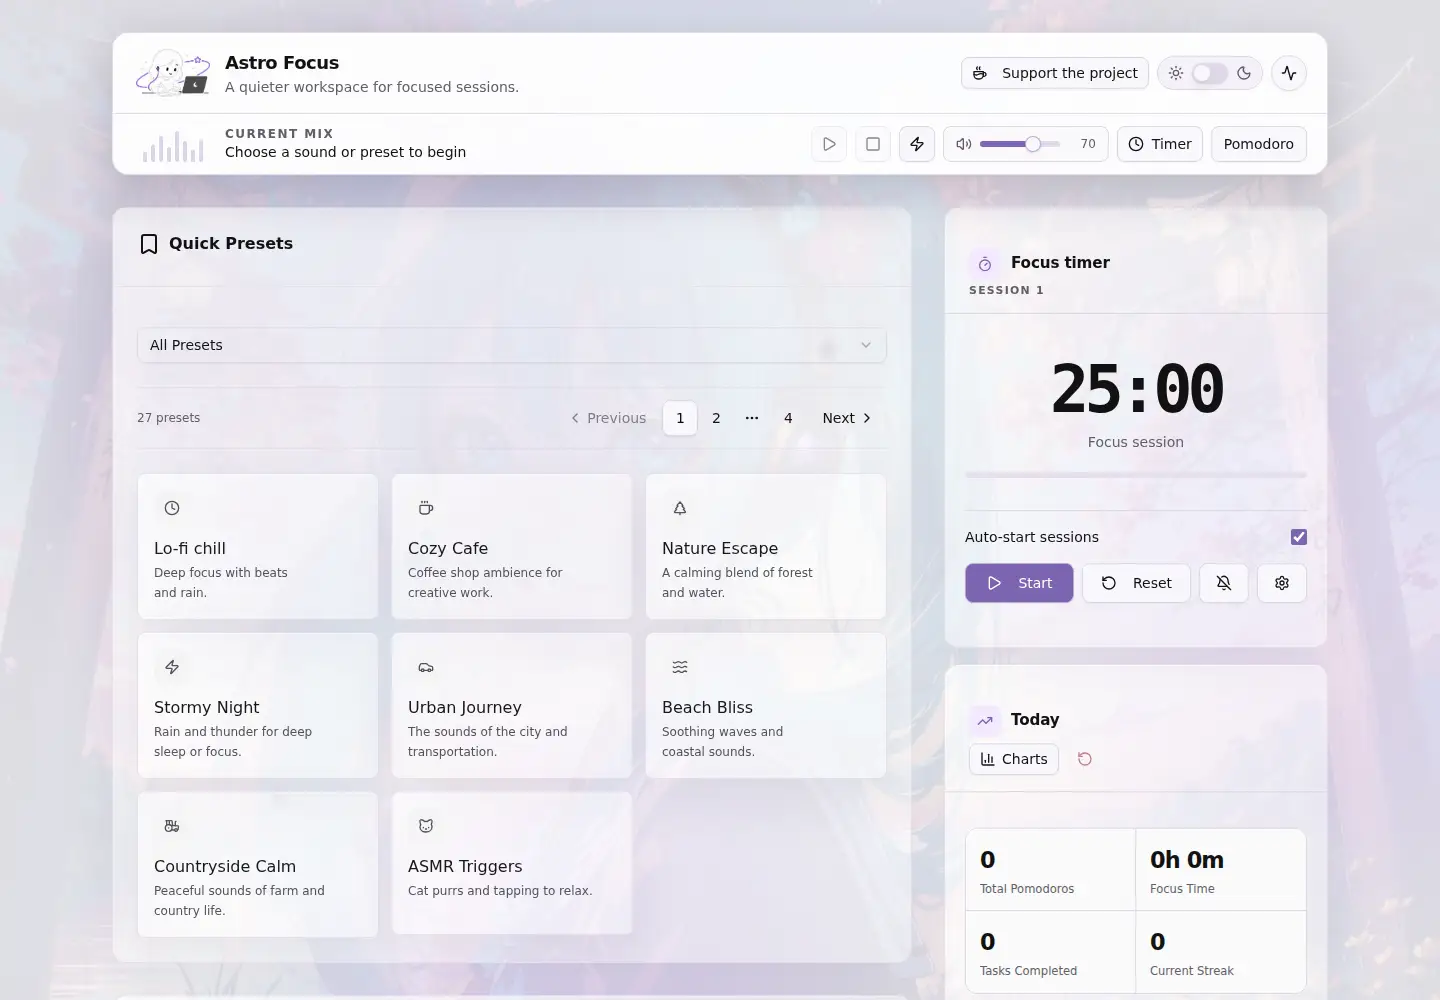Click the reset stats icon next to Charts
The image size is (1440, 1000).
(x=1085, y=759)
